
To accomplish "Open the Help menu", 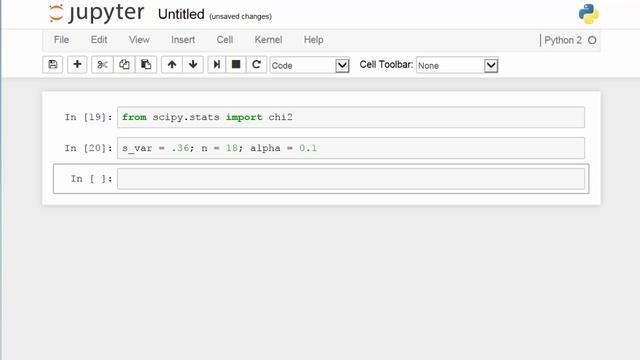I will [313, 40].
